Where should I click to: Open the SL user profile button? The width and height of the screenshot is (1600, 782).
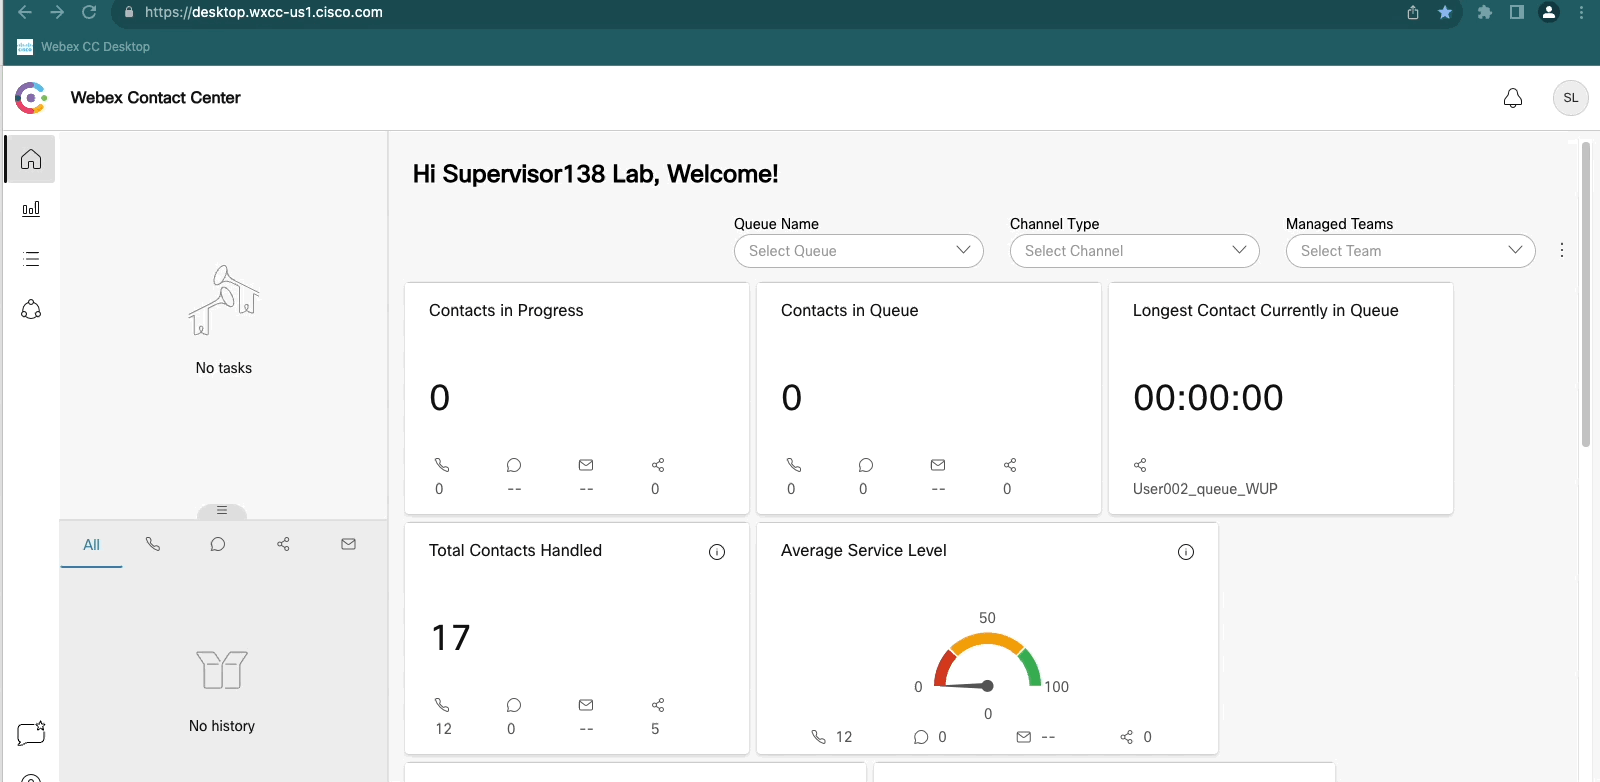click(1570, 98)
